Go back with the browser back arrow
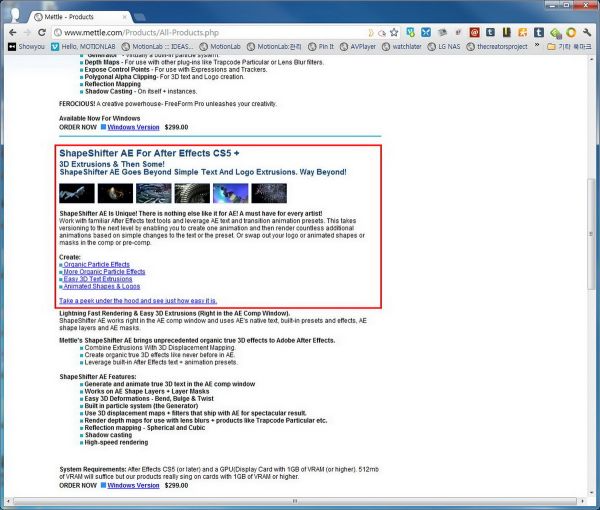Viewport: 600px width, 510px height. (13, 33)
